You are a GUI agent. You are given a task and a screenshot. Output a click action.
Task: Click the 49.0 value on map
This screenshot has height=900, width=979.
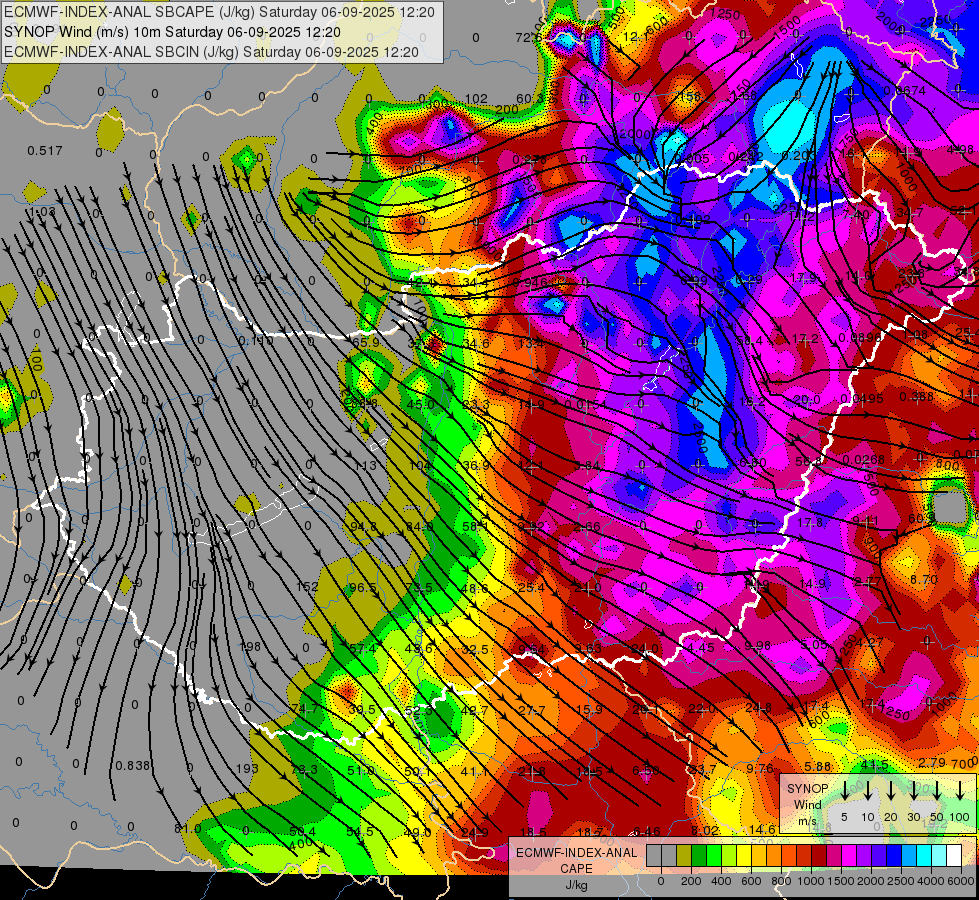418,832
